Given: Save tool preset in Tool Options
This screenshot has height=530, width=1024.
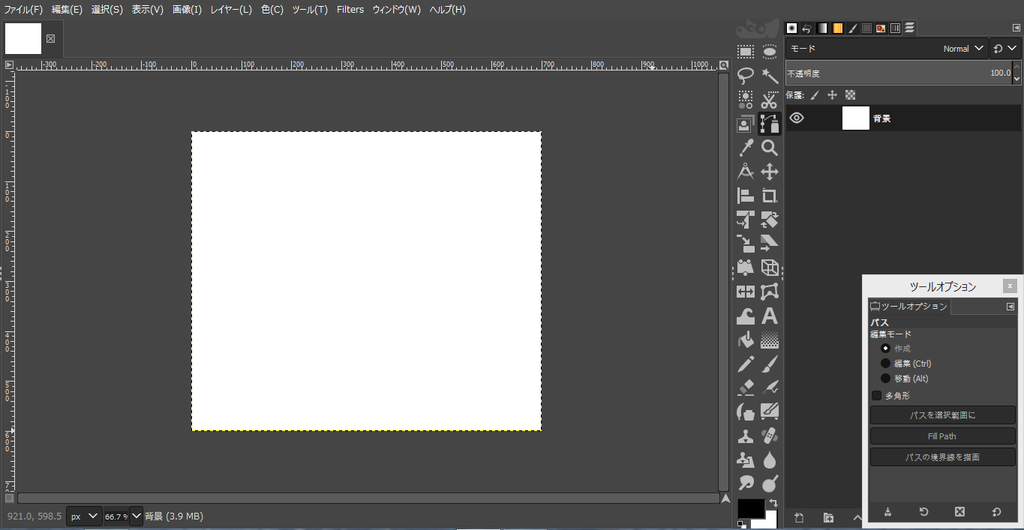Looking at the screenshot, I should pyautogui.click(x=888, y=512).
